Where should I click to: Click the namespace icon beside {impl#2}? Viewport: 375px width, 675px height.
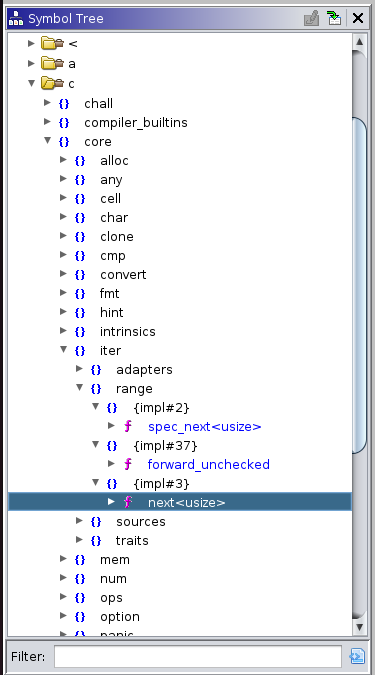[x=112, y=407]
